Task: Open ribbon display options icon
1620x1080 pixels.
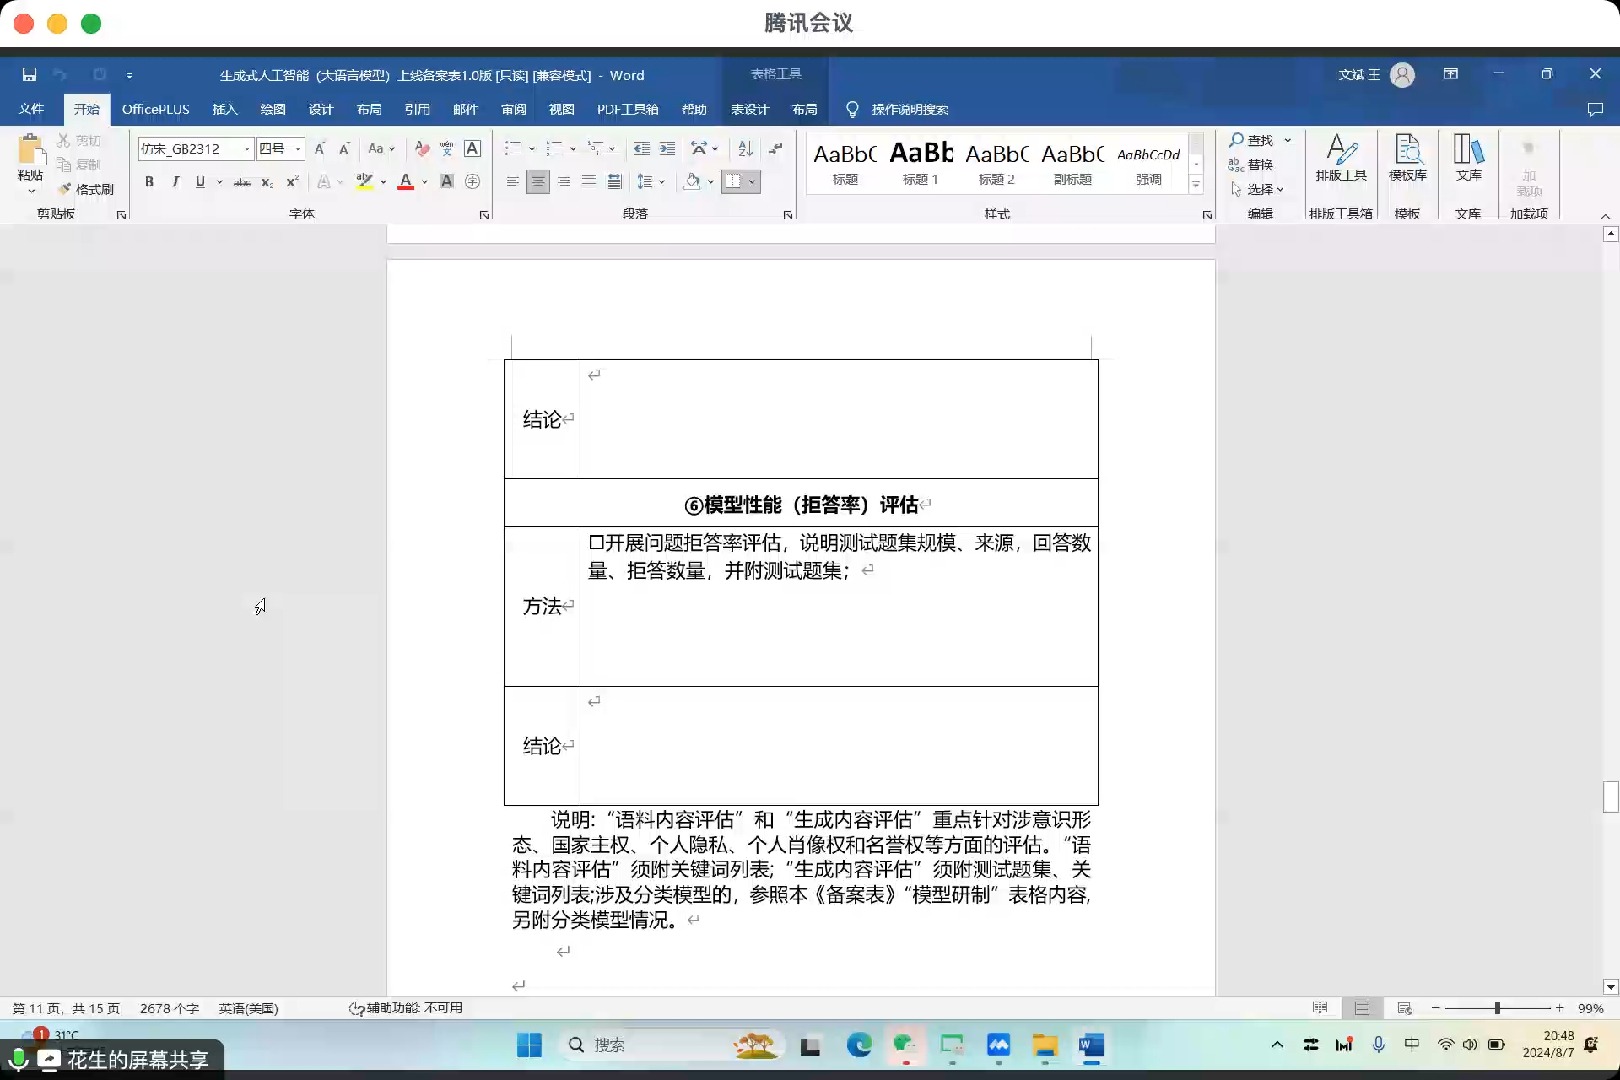Action: point(1451,74)
